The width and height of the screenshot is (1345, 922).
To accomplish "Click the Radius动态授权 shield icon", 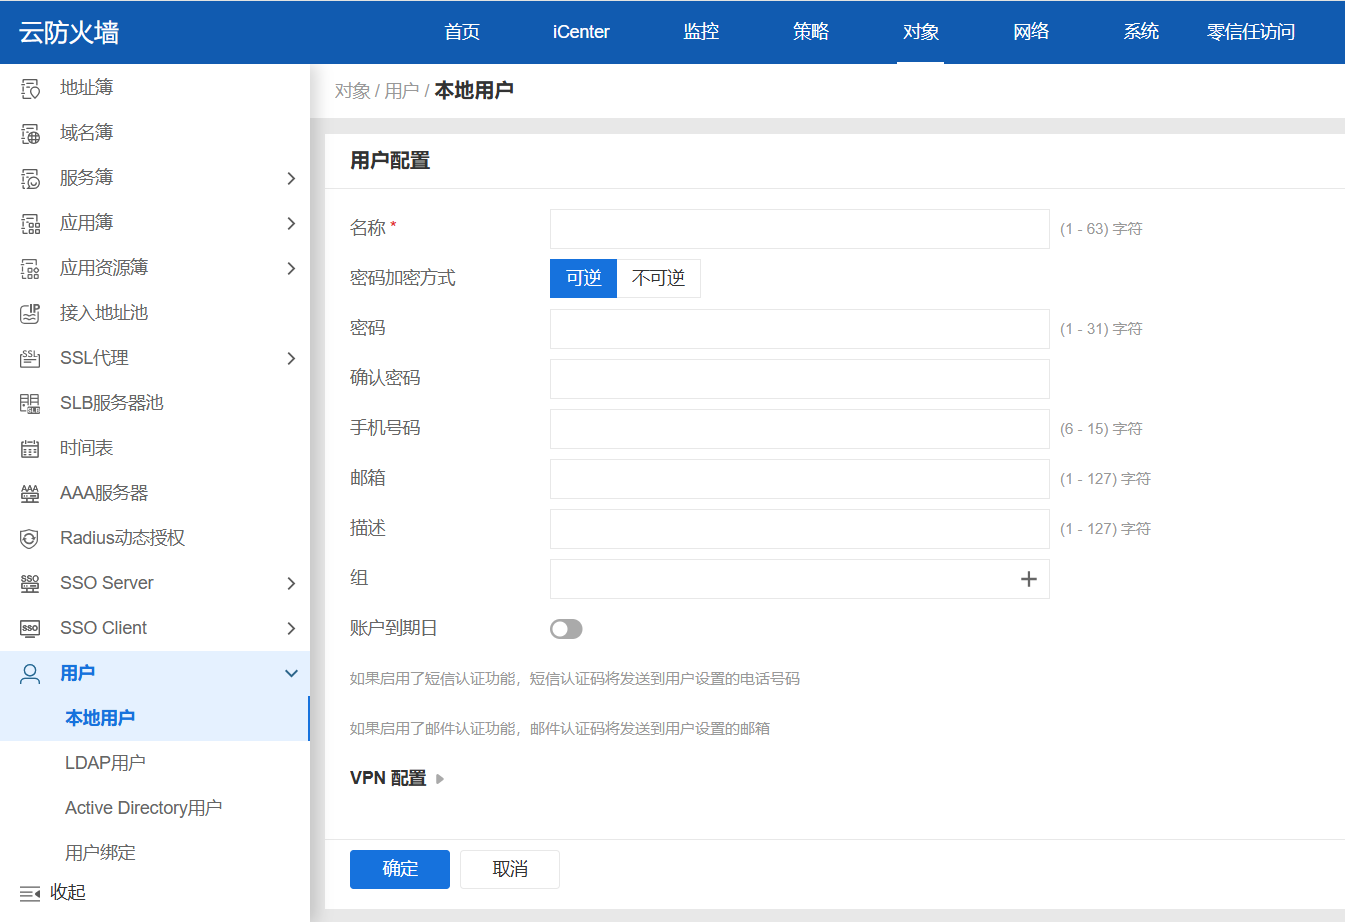I will [30, 539].
